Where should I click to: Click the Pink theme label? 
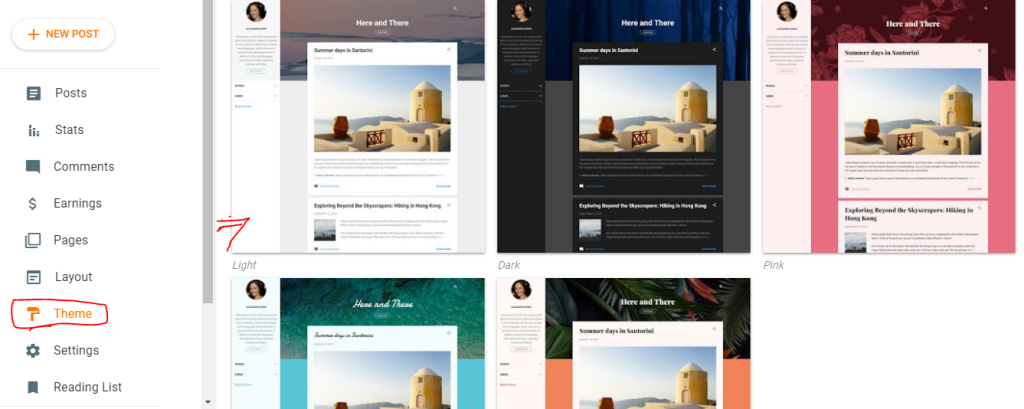tap(773, 265)
